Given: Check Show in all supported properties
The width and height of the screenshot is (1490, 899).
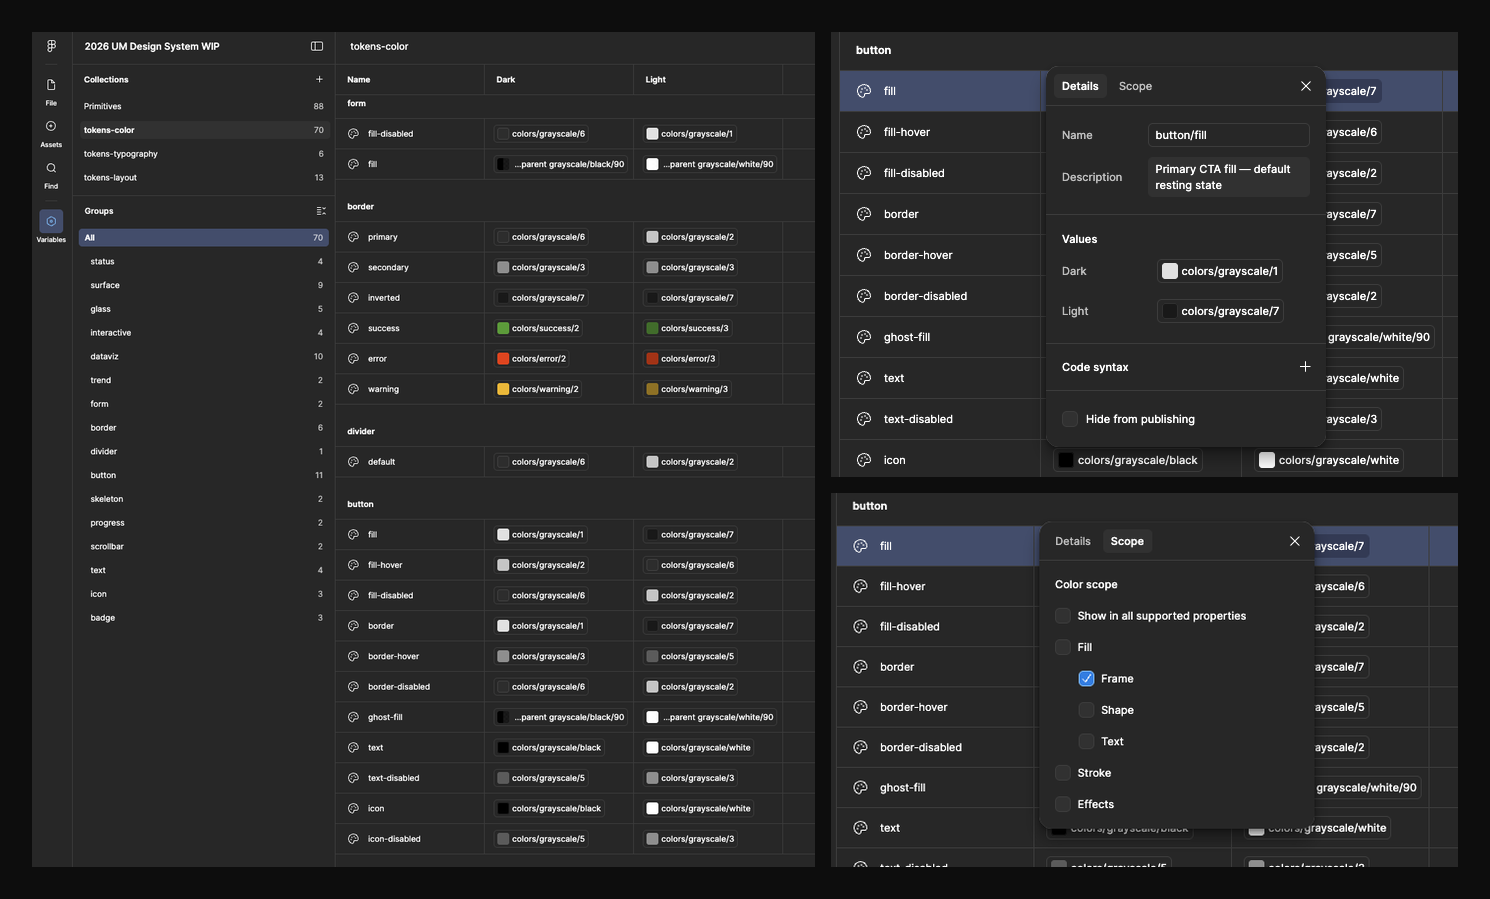Looking at the screenshot, I should (1063, 616).
